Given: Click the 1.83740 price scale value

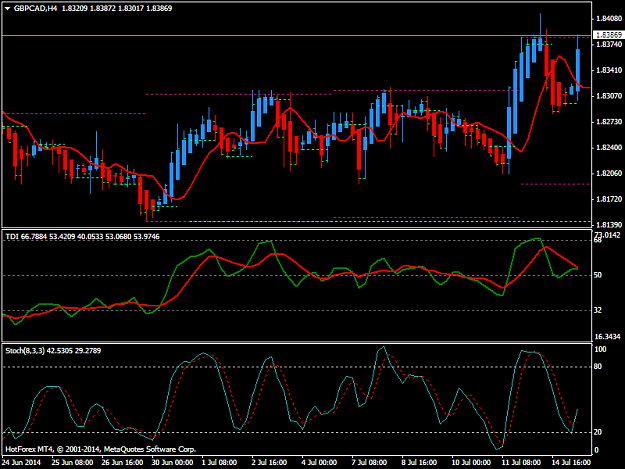Looking at the screenshot, I should (609, 45).
